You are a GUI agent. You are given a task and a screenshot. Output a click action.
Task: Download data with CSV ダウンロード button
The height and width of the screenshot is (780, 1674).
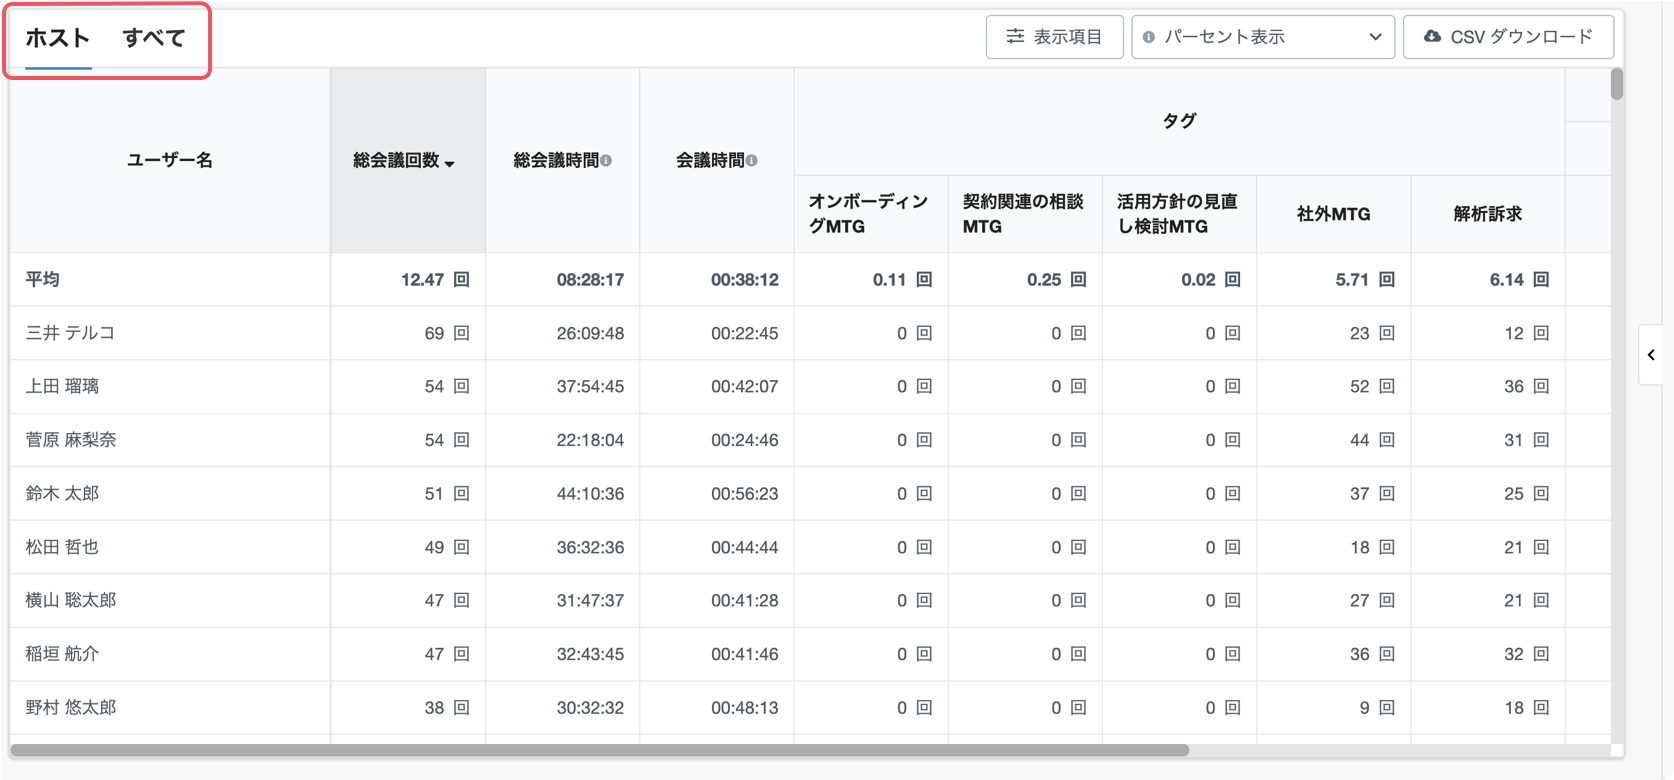point(1508,37)
